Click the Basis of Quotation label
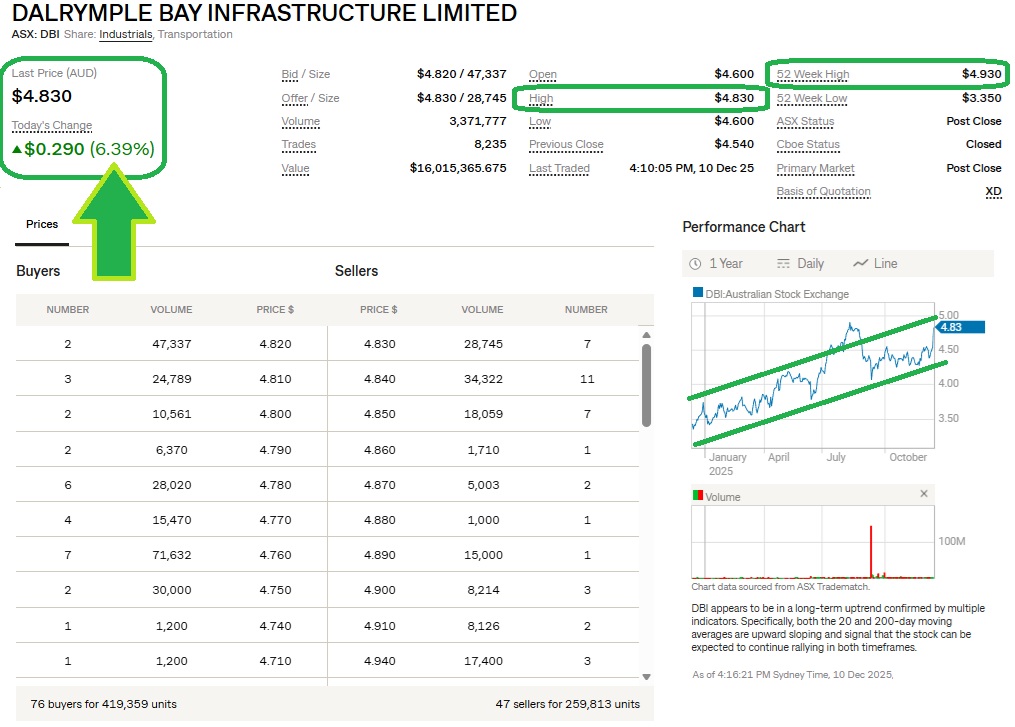This screenshot has width=1015, height=727. coord(823,192)
